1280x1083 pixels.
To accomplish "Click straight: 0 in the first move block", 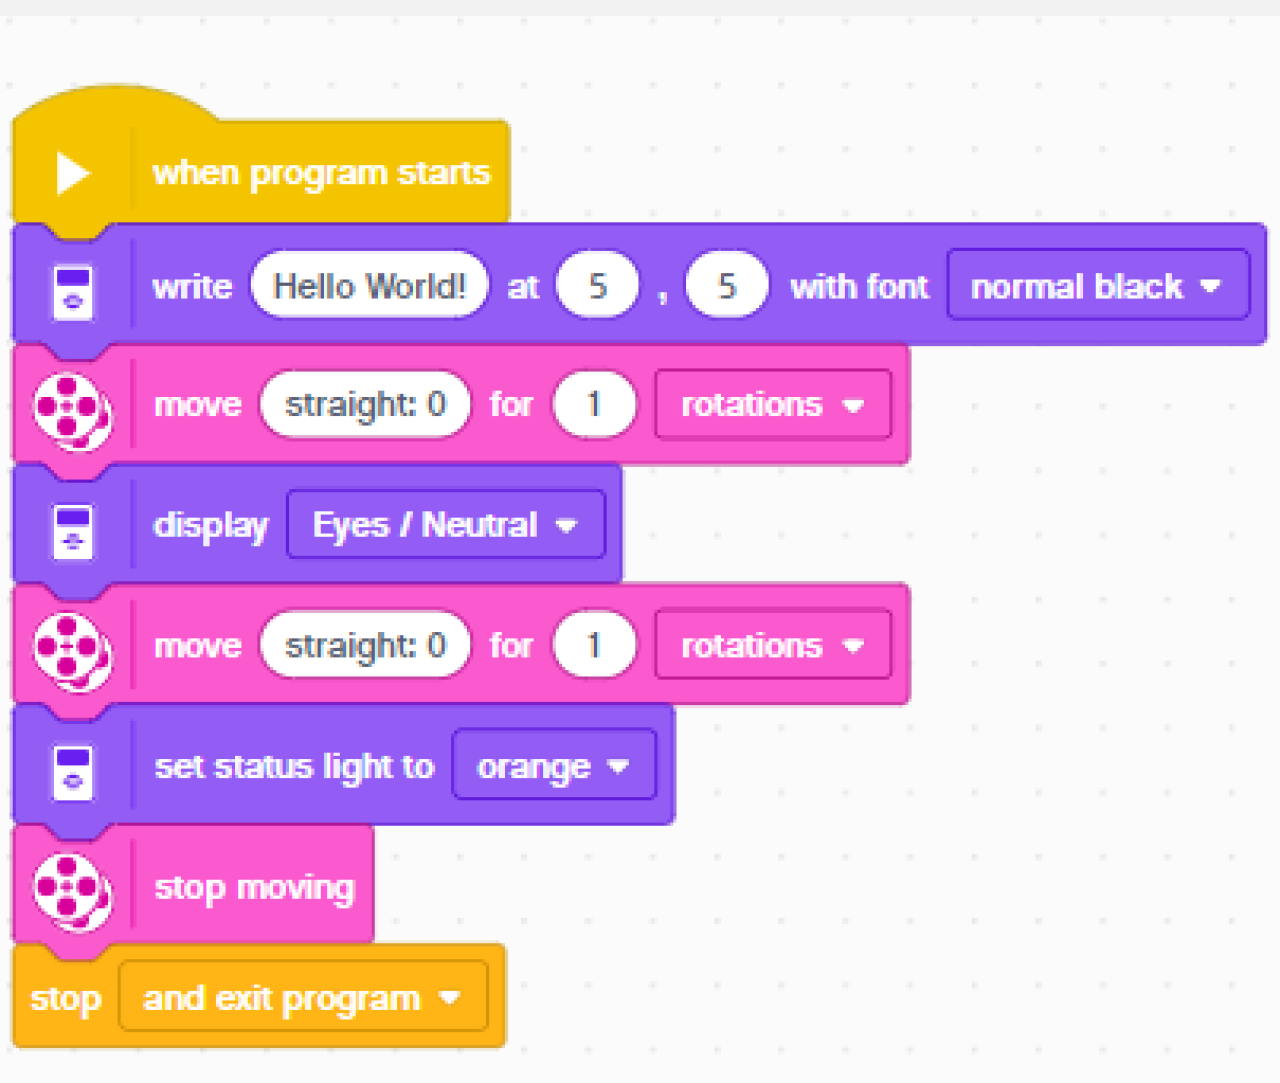I will [365, 405].
